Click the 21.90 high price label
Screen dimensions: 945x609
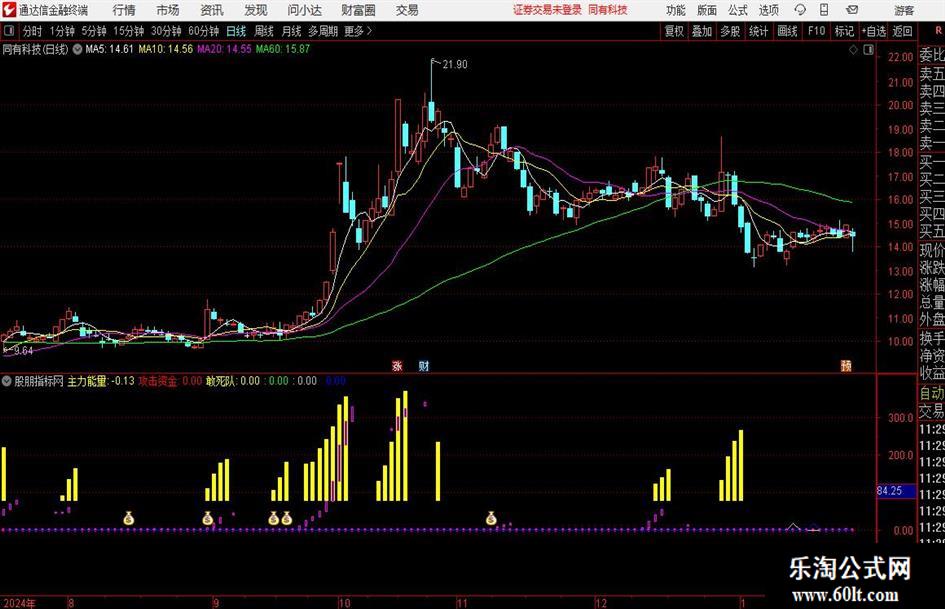click(x=454, y=65)
